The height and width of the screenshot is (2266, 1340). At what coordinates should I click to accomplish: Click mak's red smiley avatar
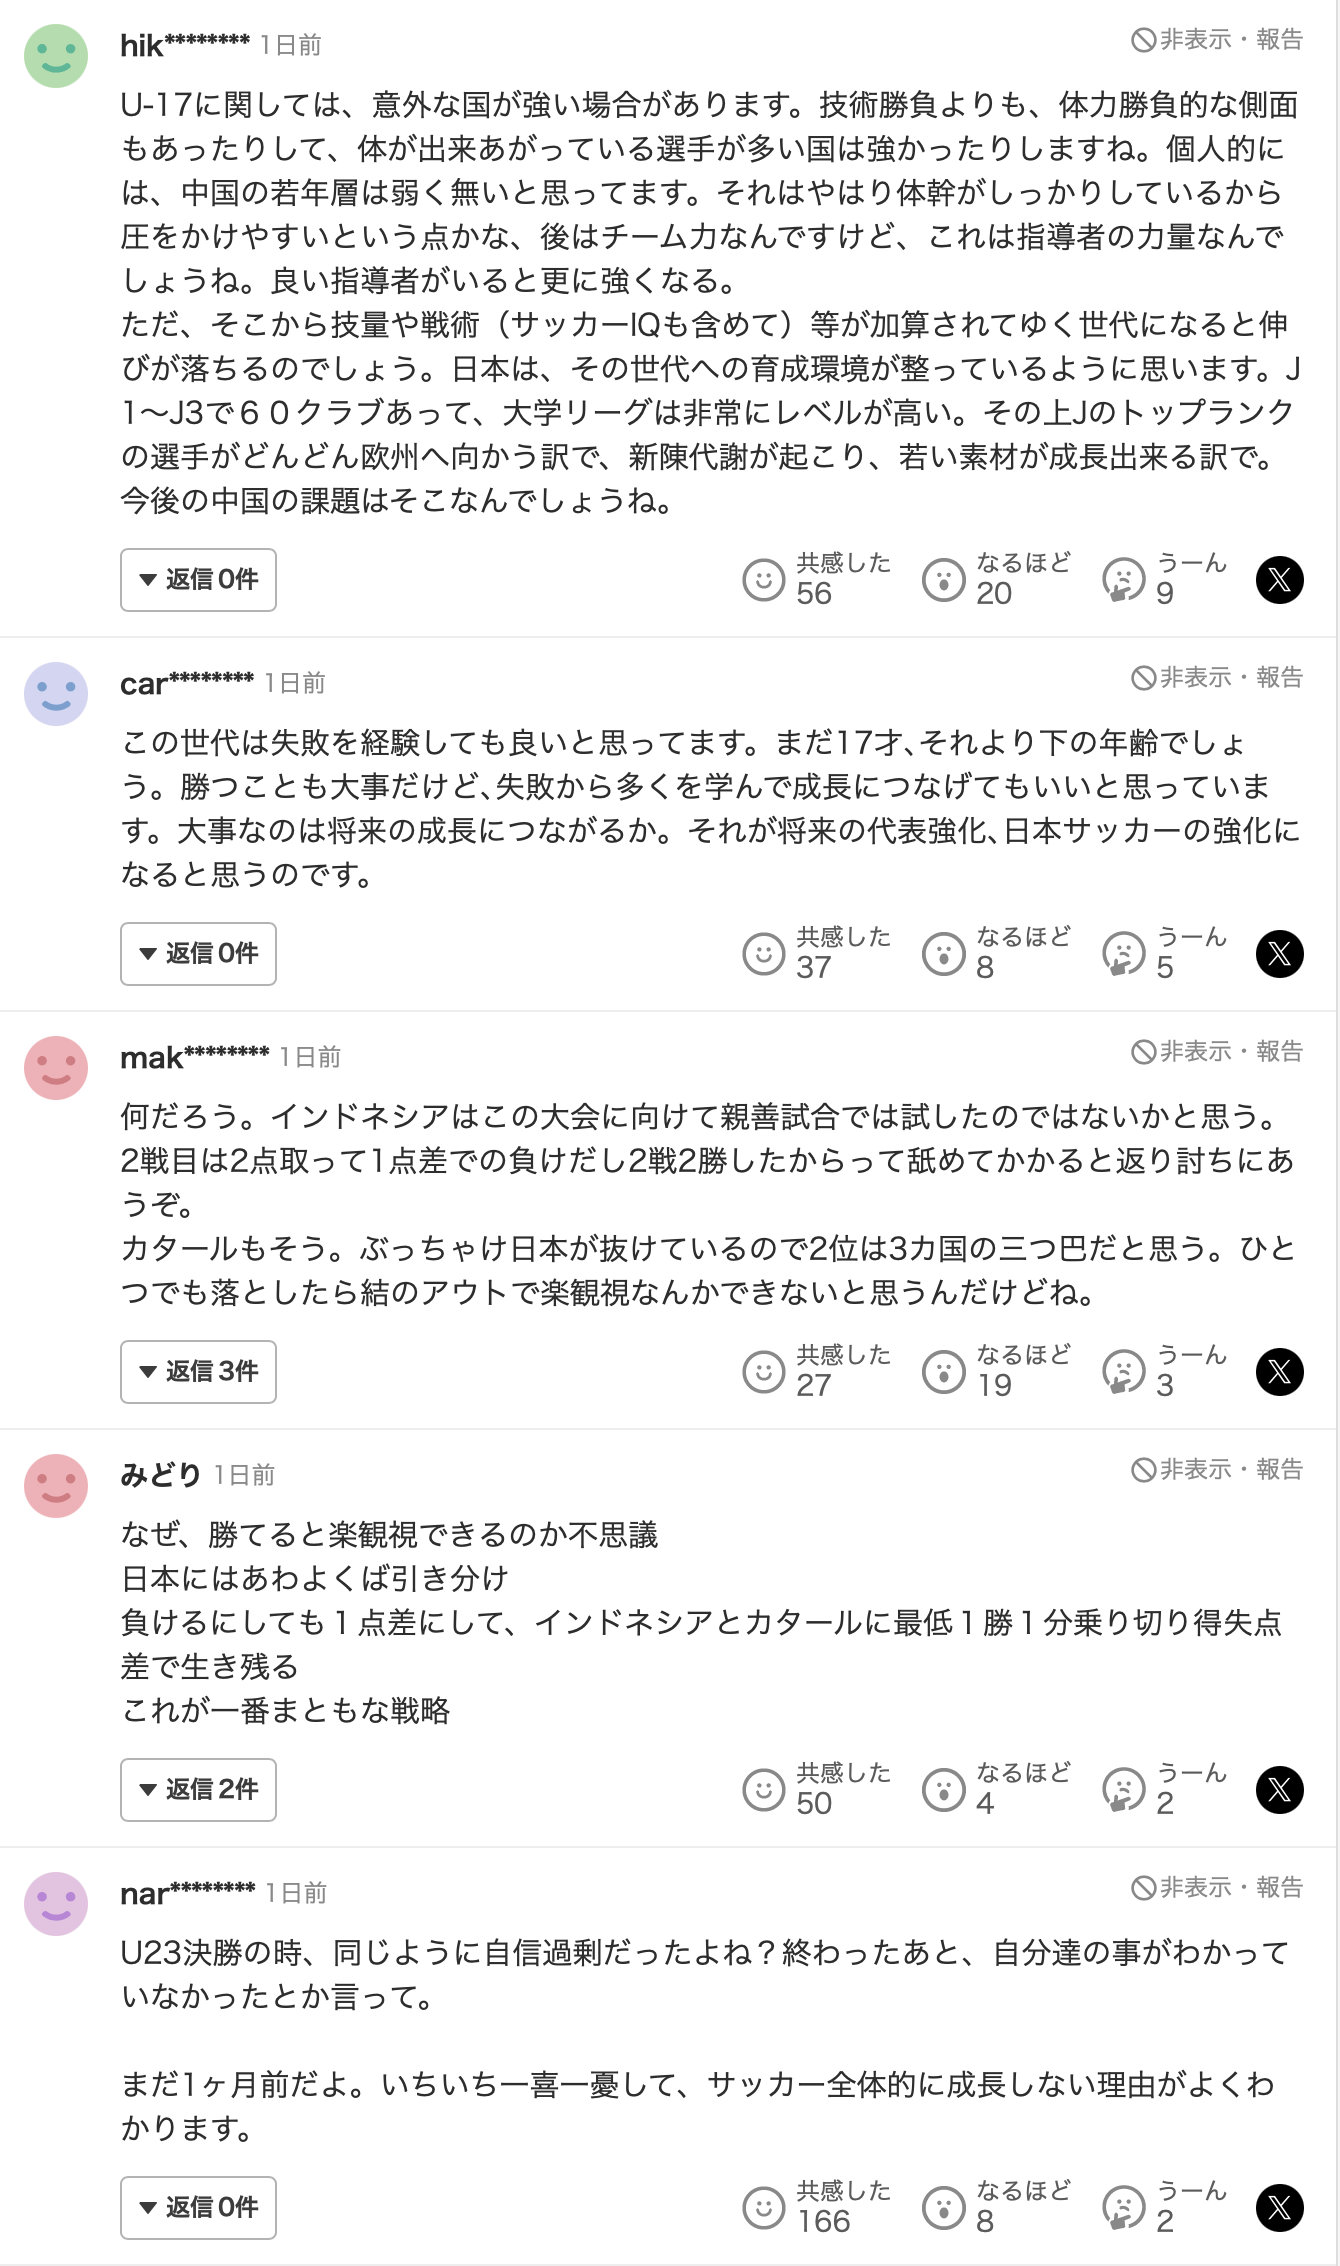(x=56, y=1068)
